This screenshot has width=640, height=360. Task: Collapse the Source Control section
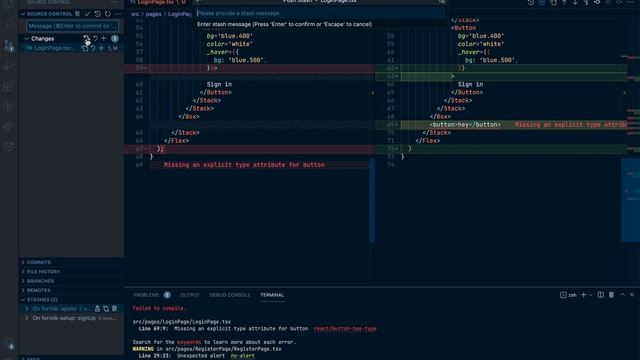tap(23, 14)
